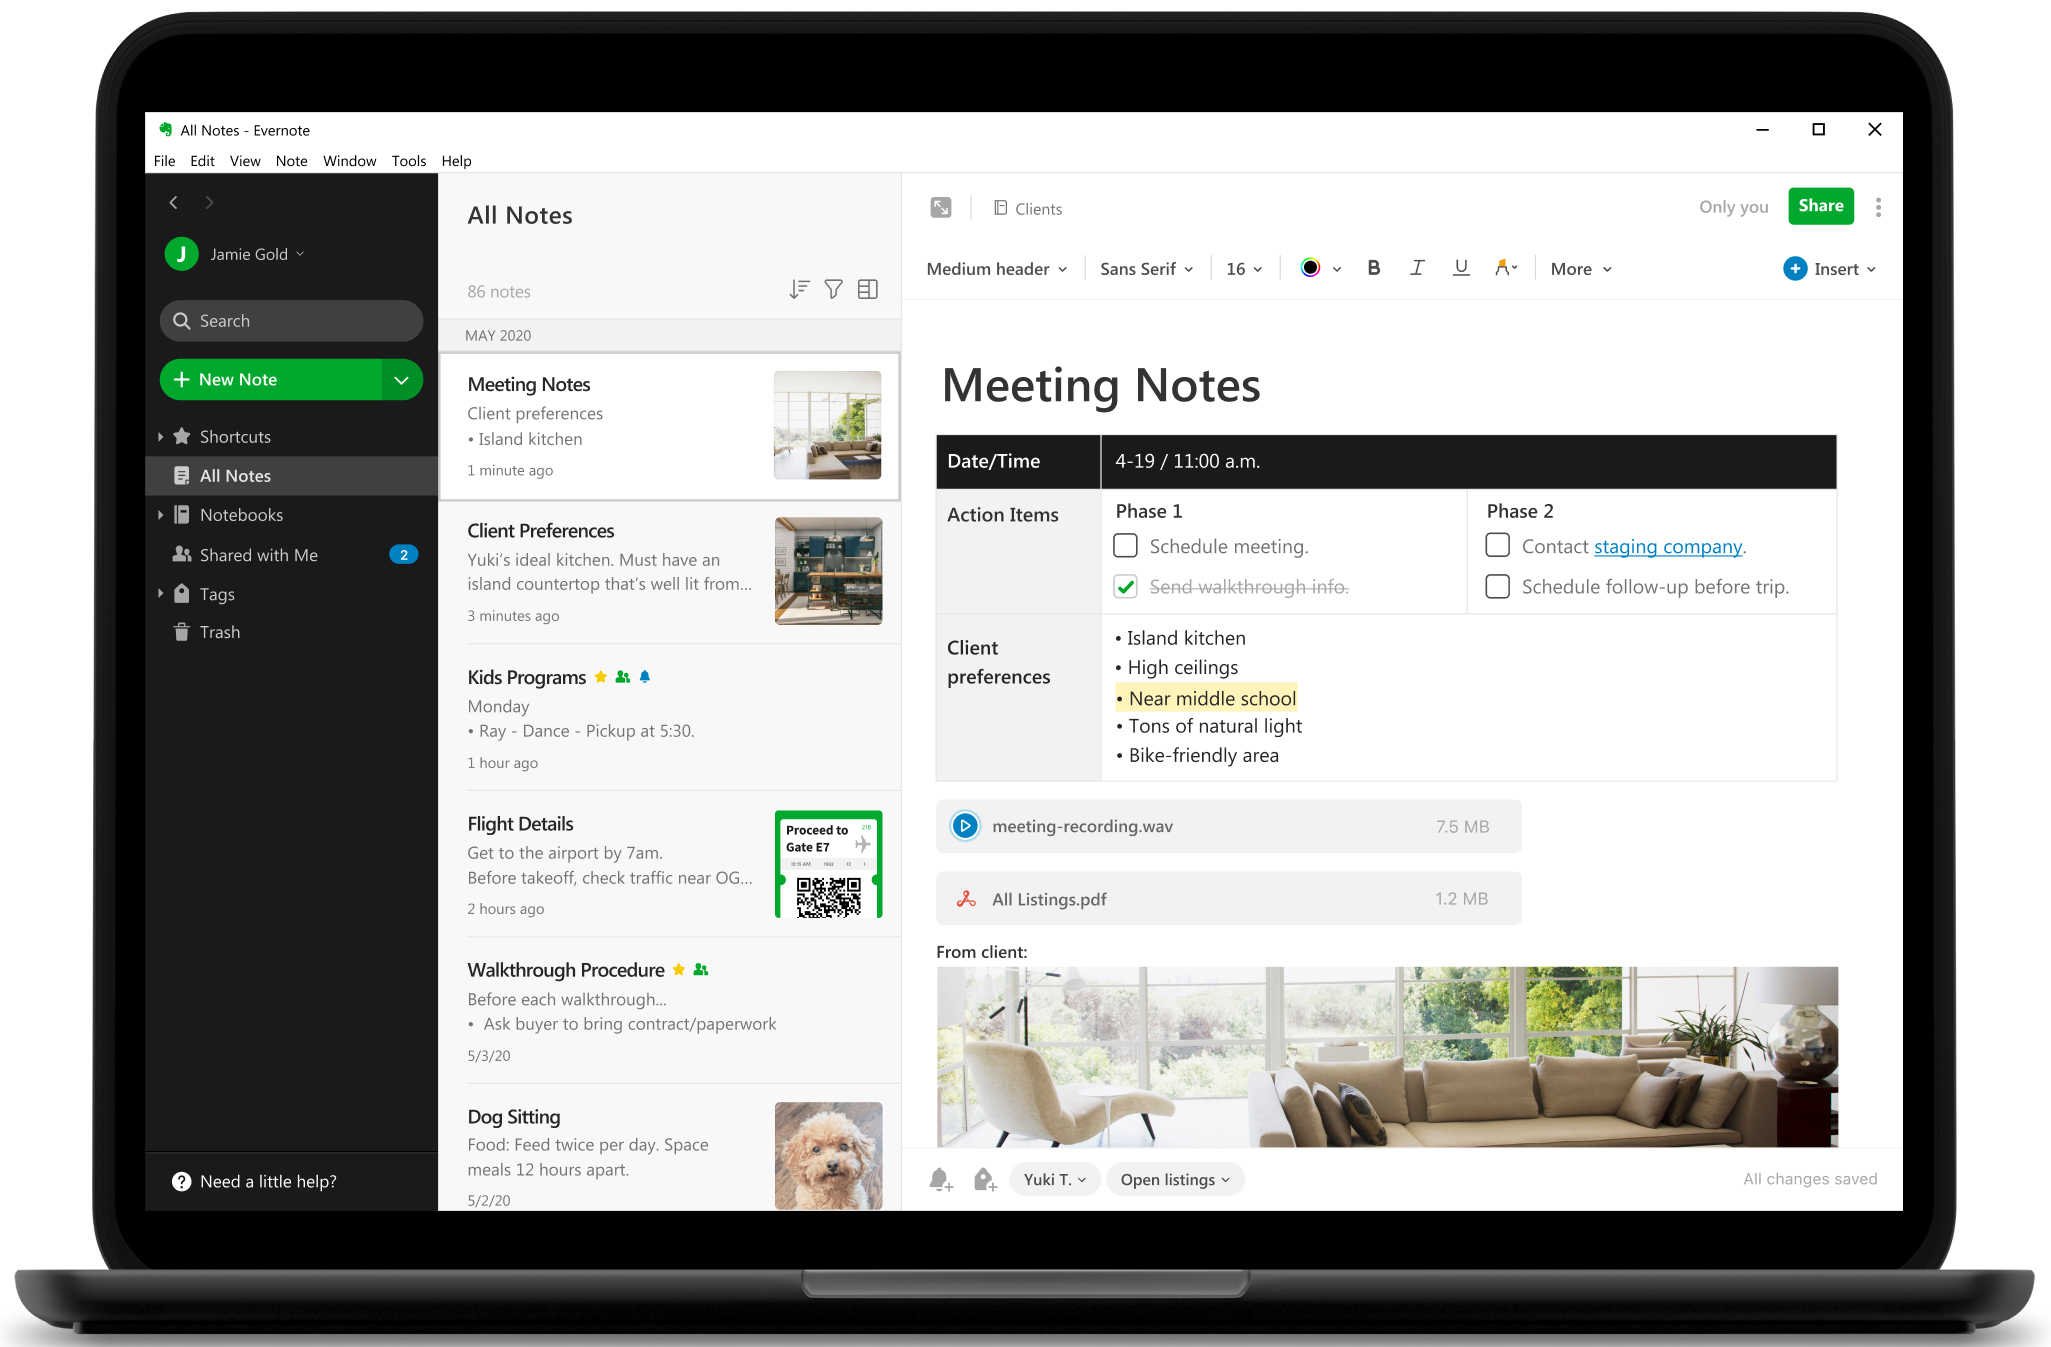The image size is (2051, 1347).
Task: Click the text color highlight icon
Action: (1504, 269)
